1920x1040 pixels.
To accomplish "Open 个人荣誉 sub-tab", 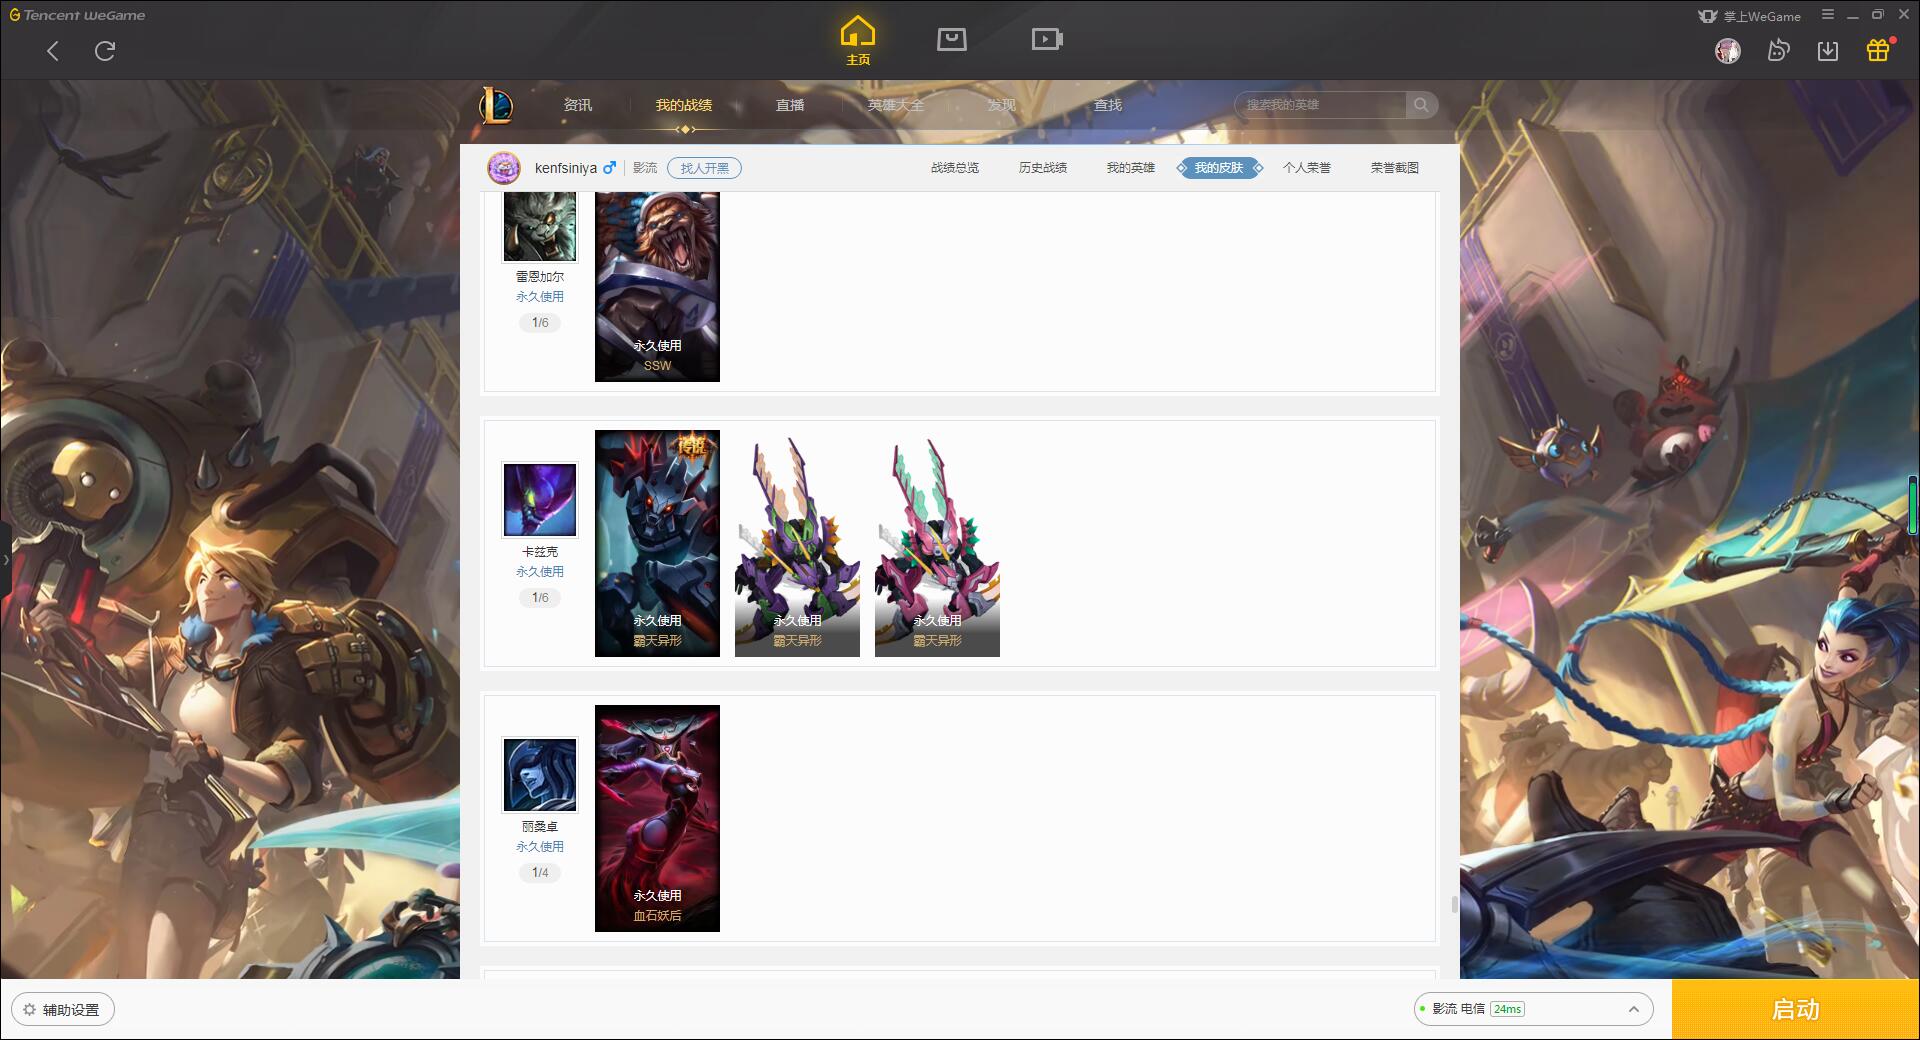I will pos(1307,168).
